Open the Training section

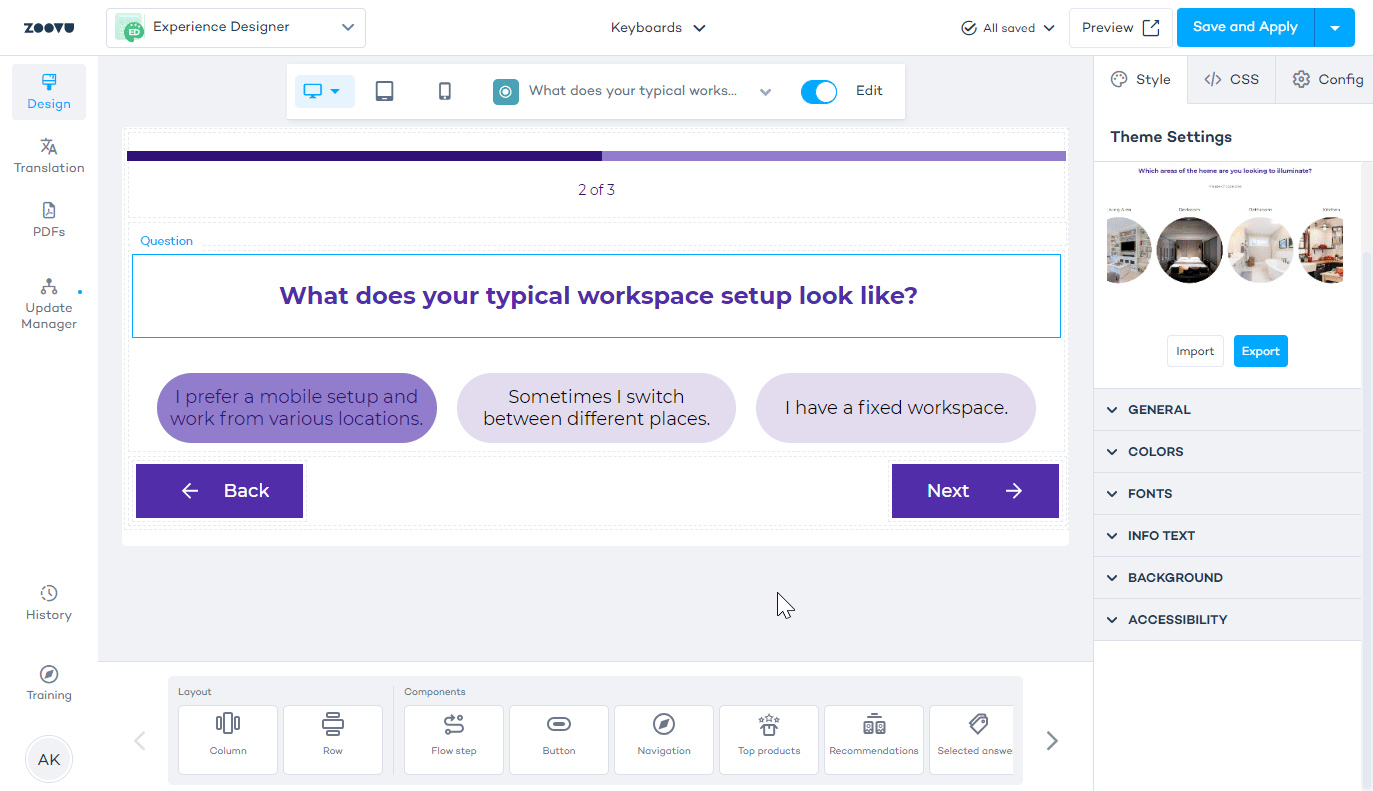[48, 681]
